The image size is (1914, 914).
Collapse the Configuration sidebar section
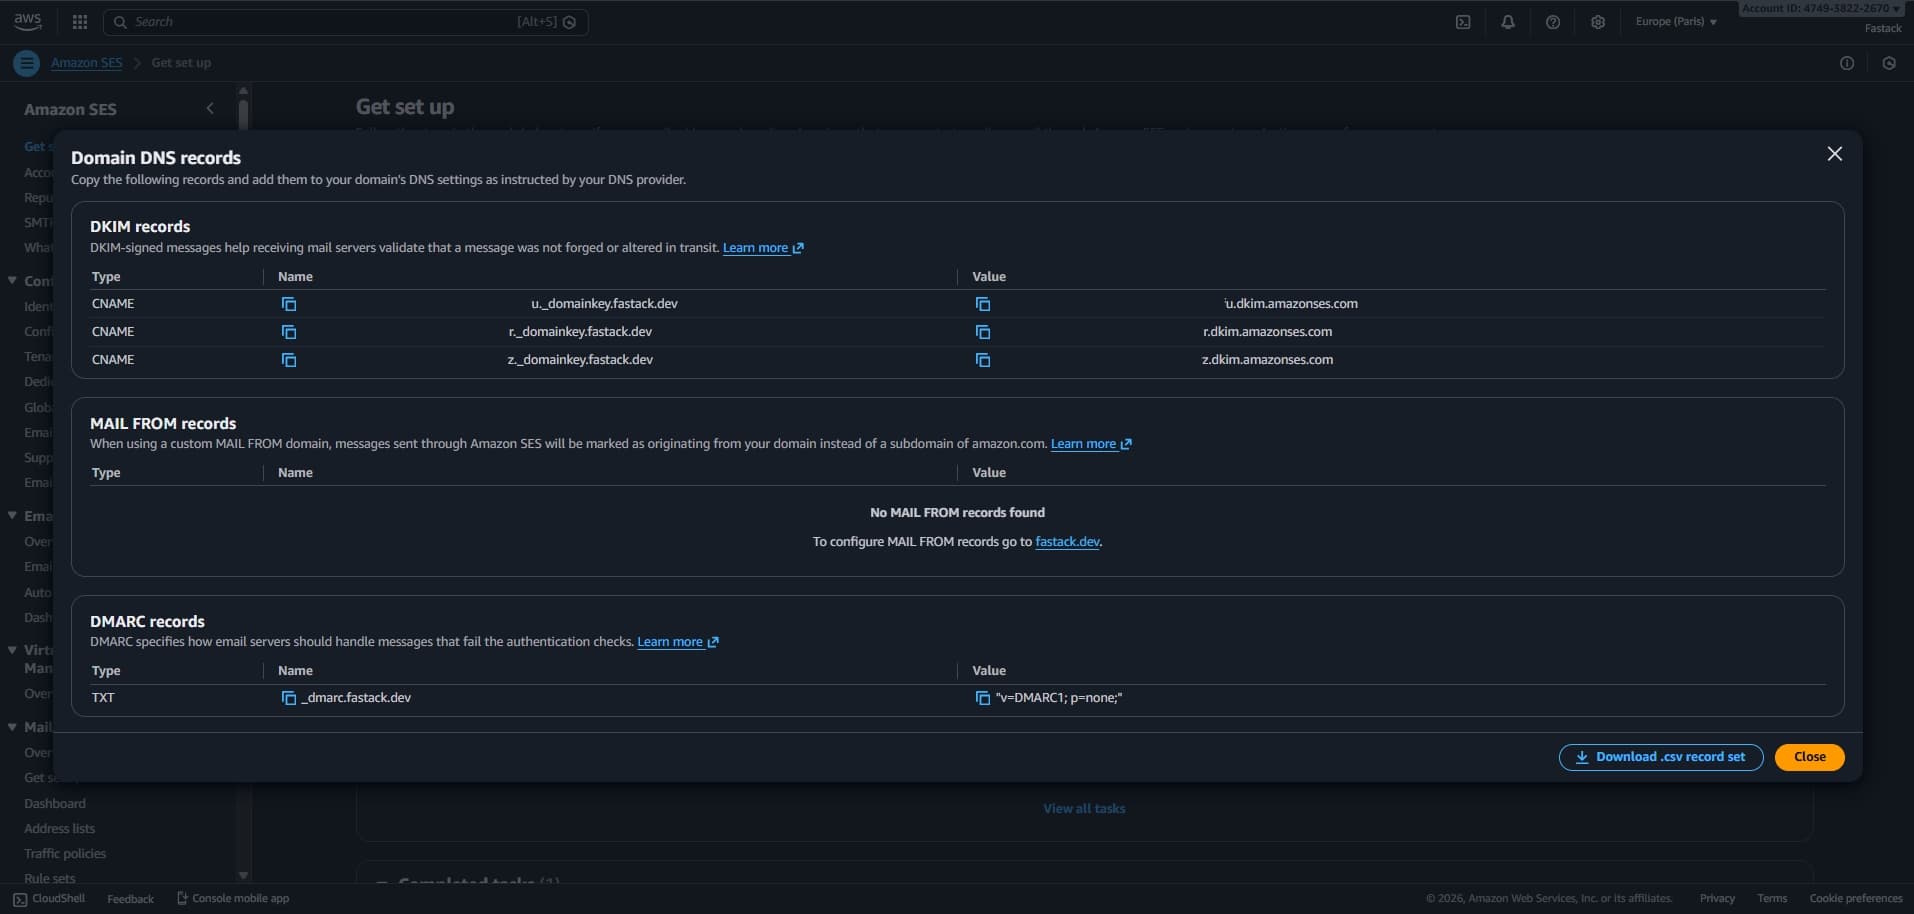(12, 281)
